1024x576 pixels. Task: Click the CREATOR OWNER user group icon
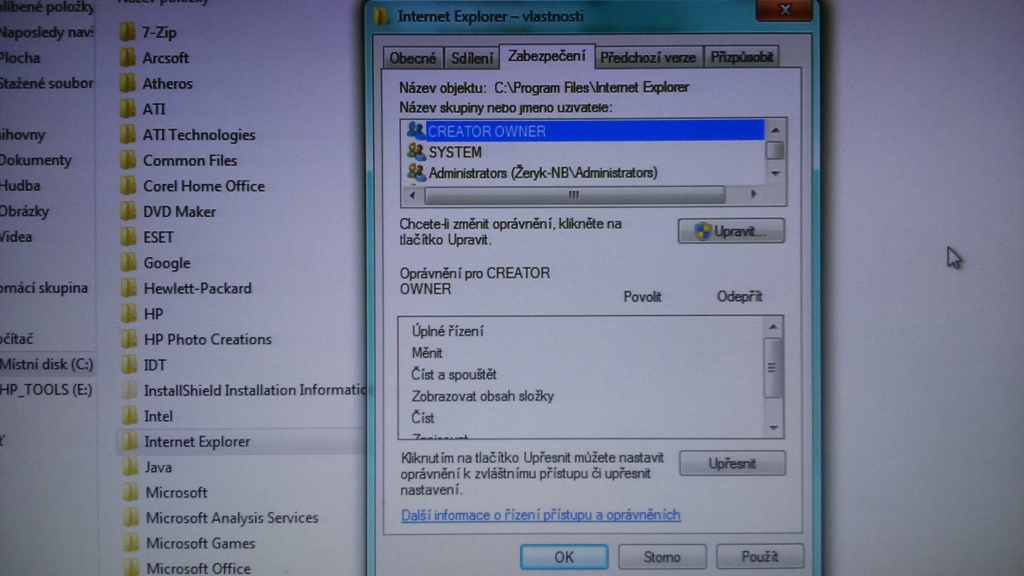click(416, 131)
